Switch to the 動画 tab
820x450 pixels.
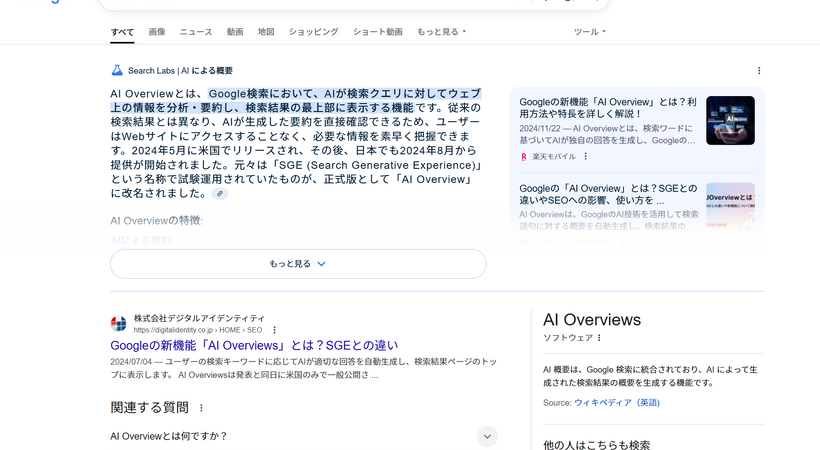click(x=235, y=31)
